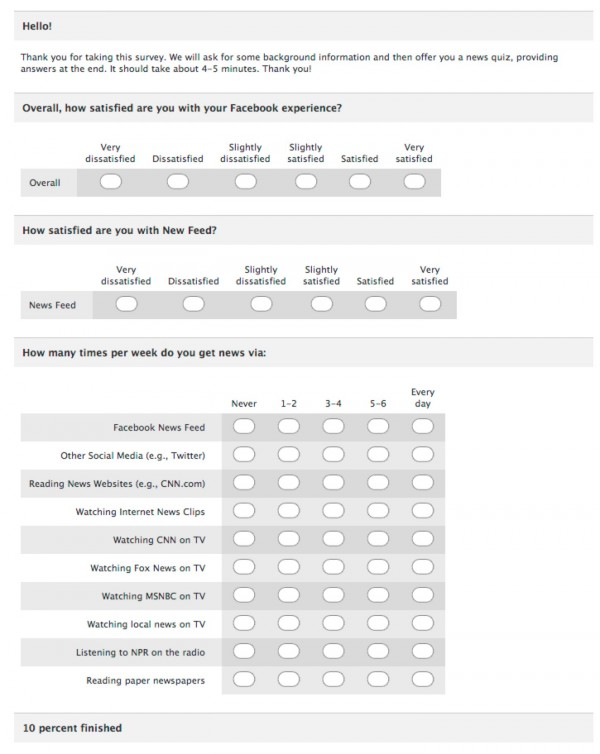
Task: Select 'Very satisfied' for News Feed
Action: pos(429,305)
